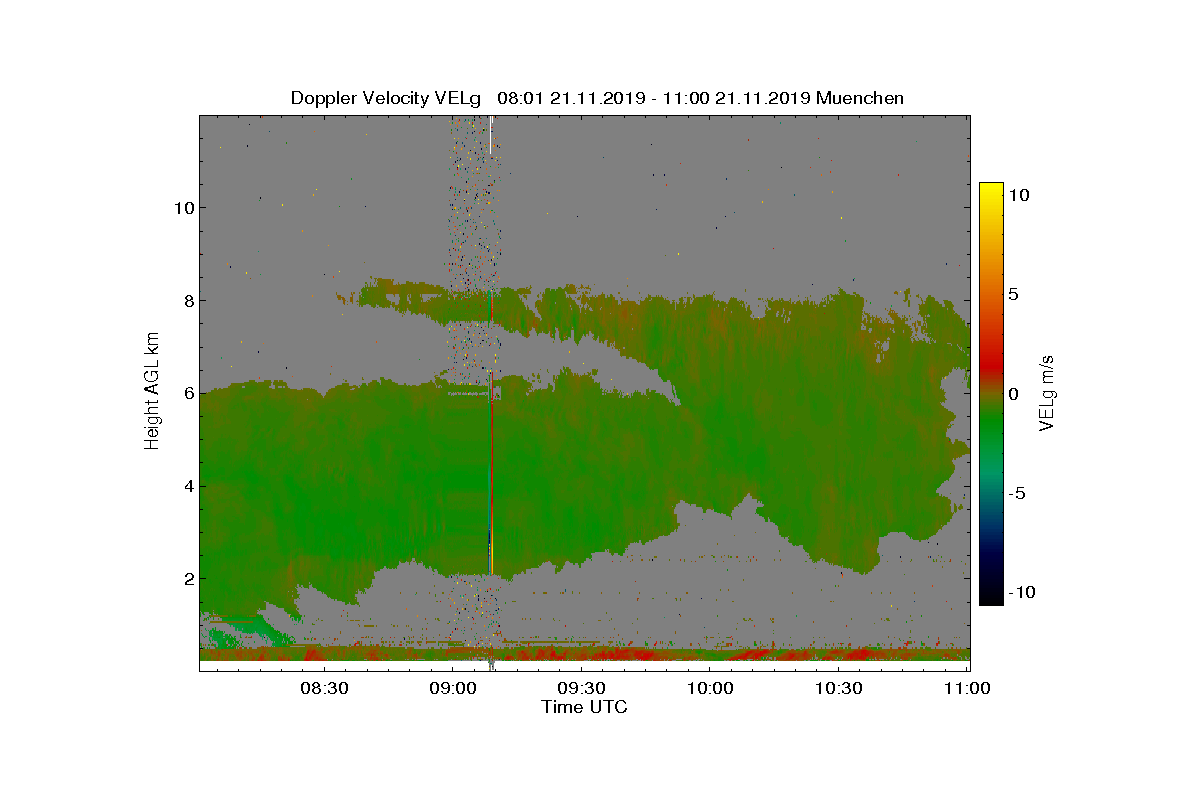Click the velocity colorbar
Screen dimensions: 1200x800
991,393
